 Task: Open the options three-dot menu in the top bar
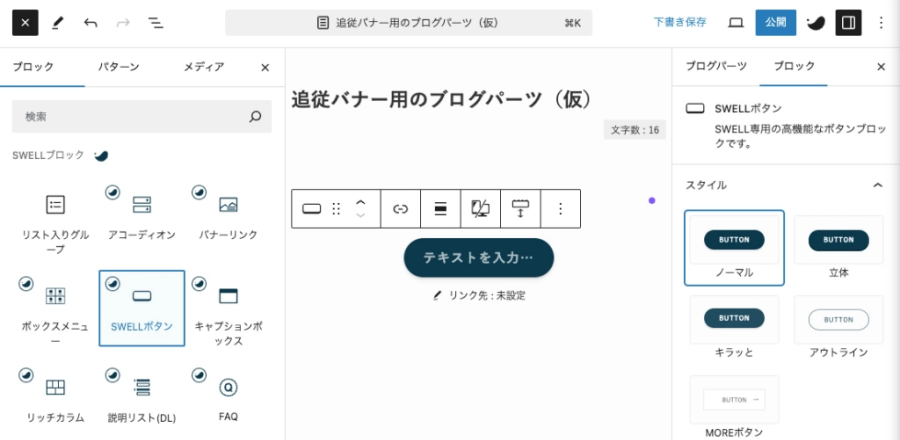point(881,23)
